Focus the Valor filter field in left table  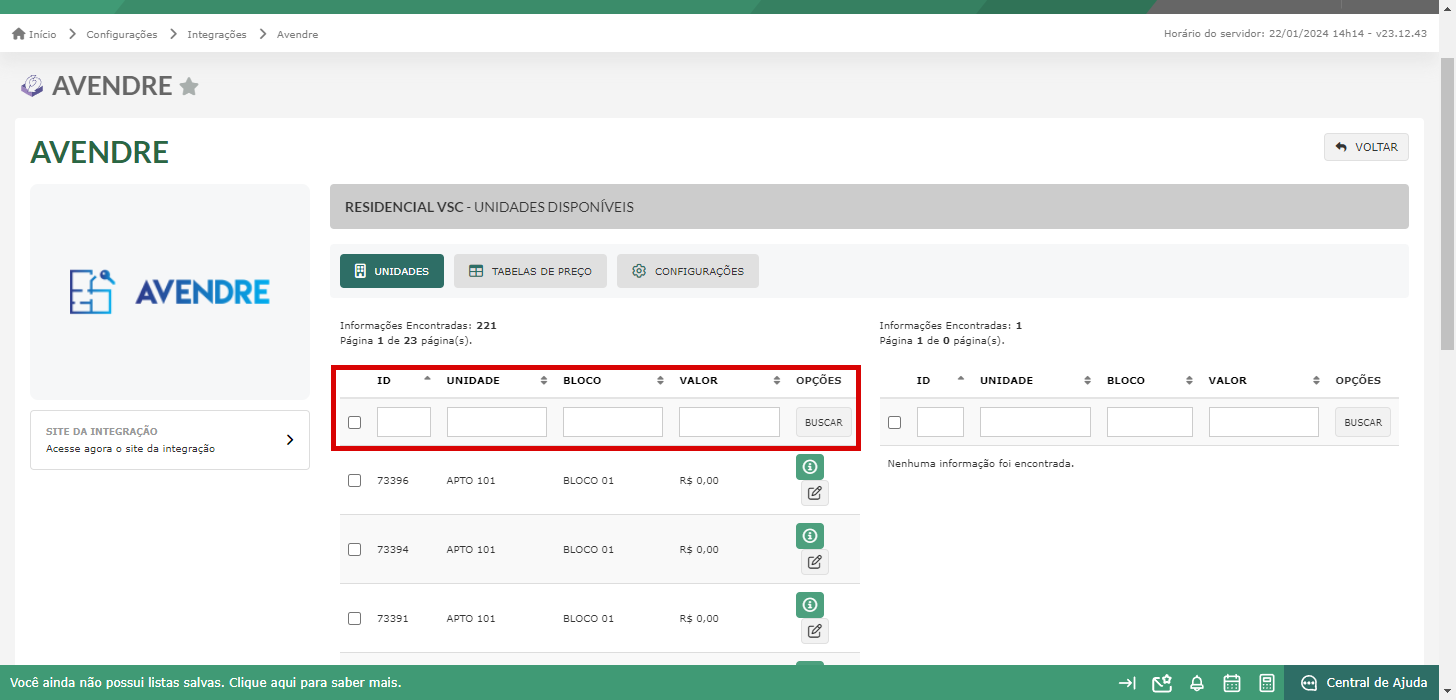[x=729, y=422]
